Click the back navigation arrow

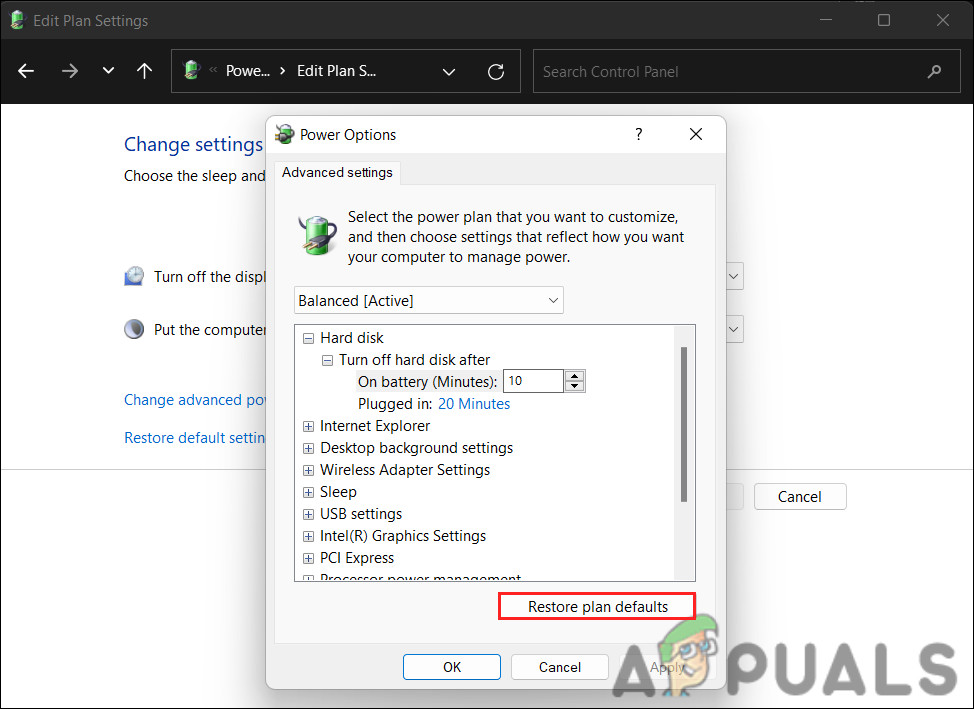[x=25, y=71]
